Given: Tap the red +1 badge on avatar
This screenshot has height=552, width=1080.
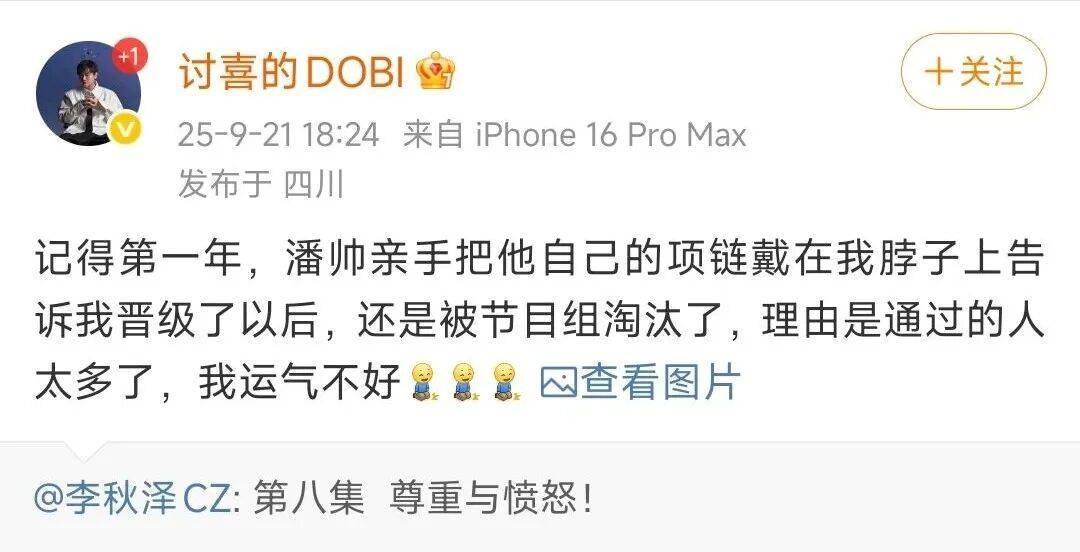Looking at the screenshot, I should click(x=129, y=56).
